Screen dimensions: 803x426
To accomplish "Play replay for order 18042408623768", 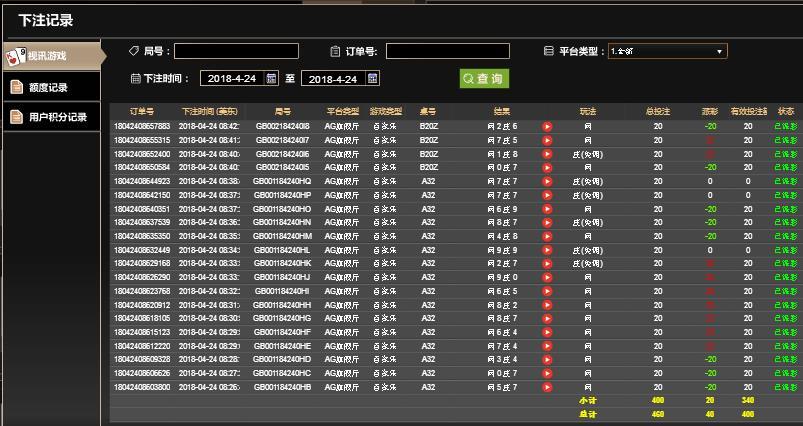I will coord(547,291).
